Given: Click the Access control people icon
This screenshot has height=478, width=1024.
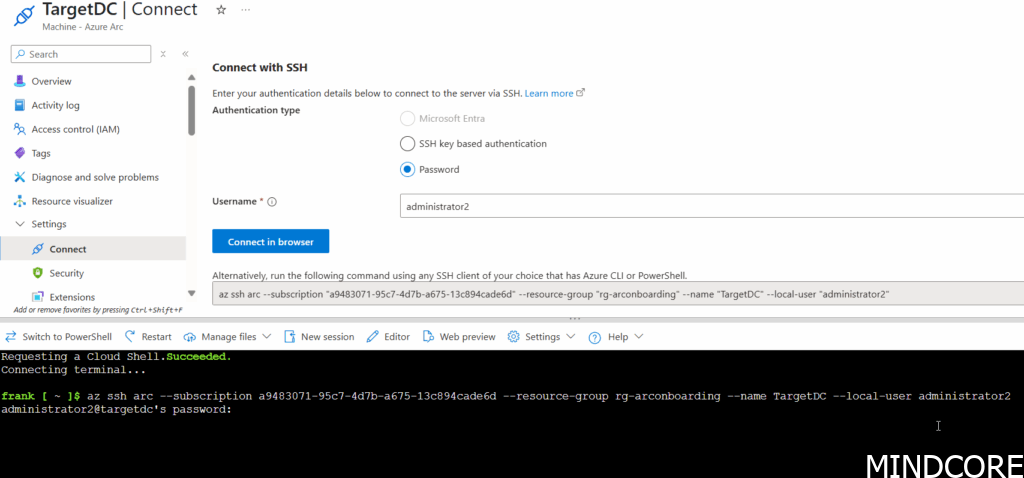Looking at the screenshot, I should pos(20,129).
